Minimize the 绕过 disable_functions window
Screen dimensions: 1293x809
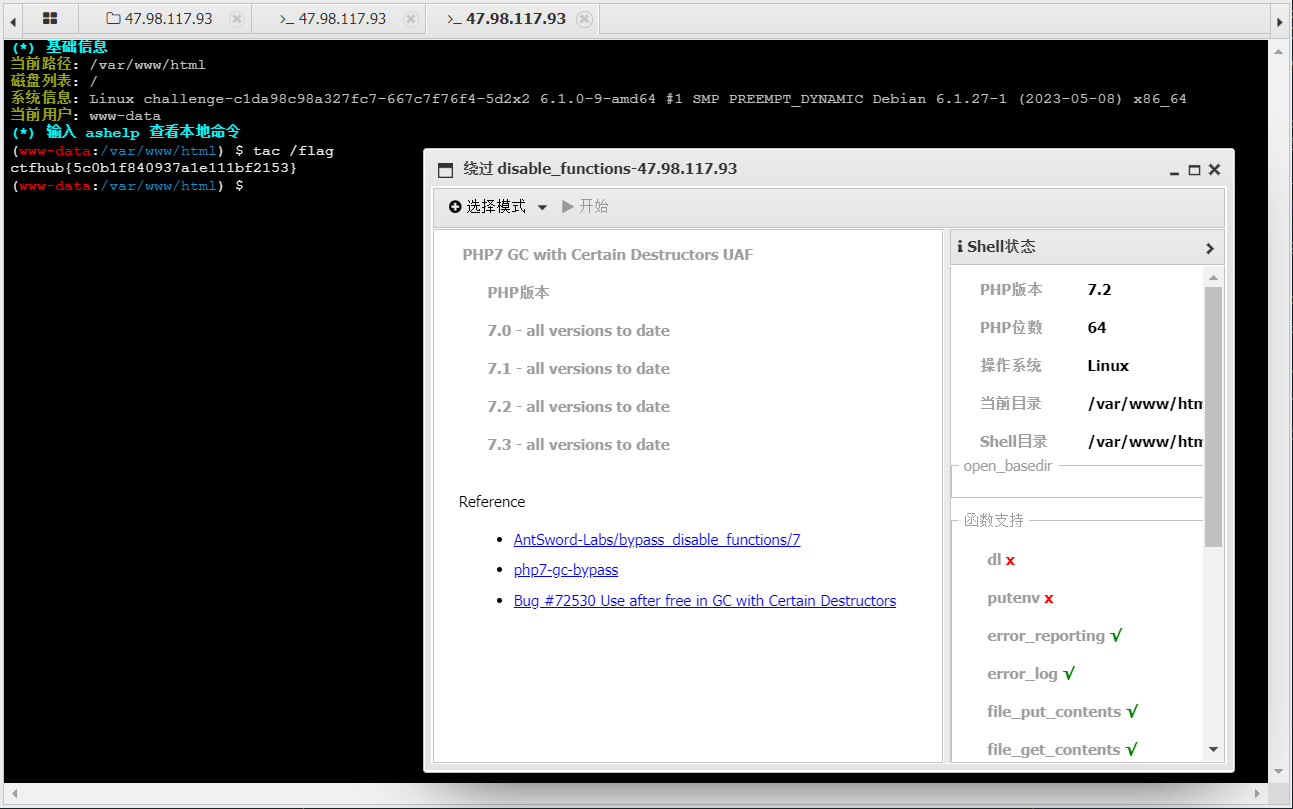click(1175, 171)
